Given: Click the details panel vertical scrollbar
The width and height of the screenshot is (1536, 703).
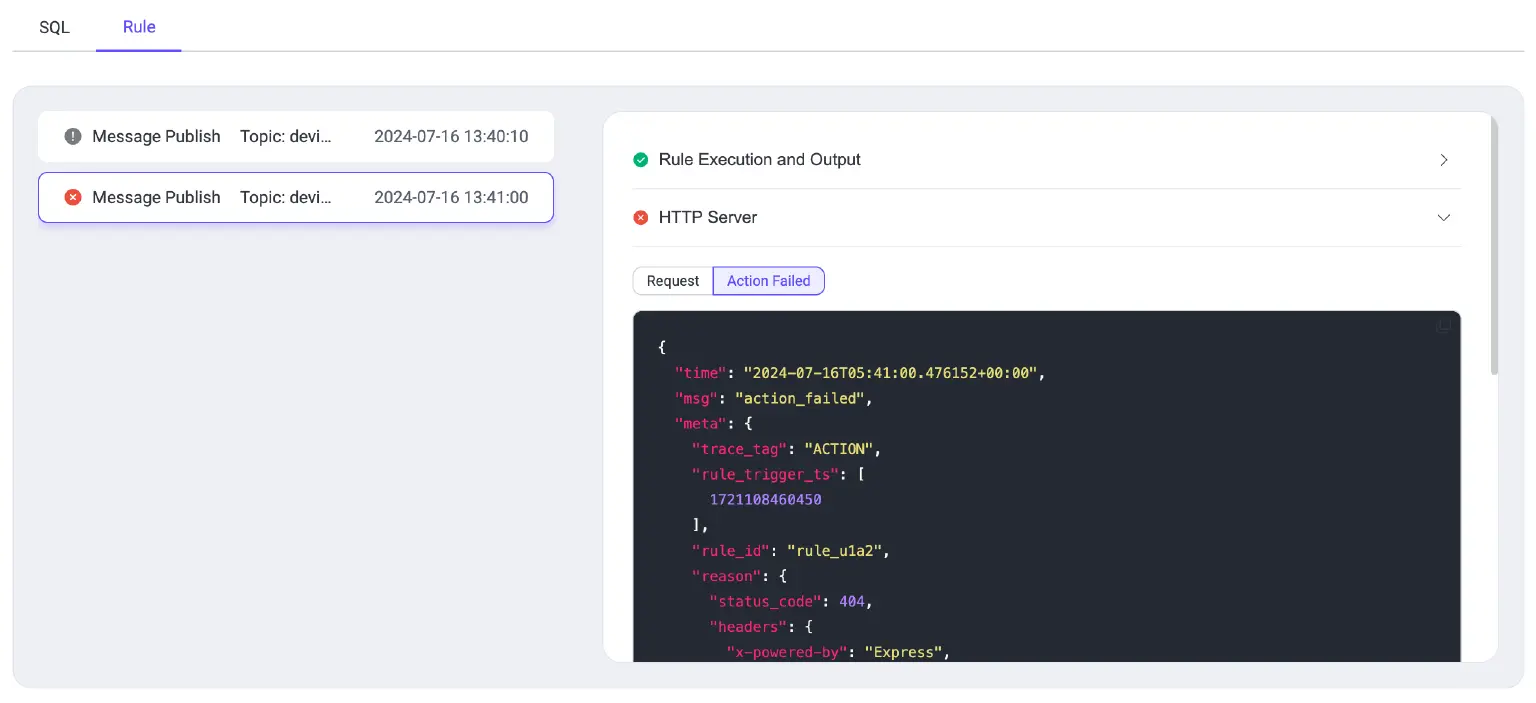Looking at the screenshot, I should (x=1494, y=250).
